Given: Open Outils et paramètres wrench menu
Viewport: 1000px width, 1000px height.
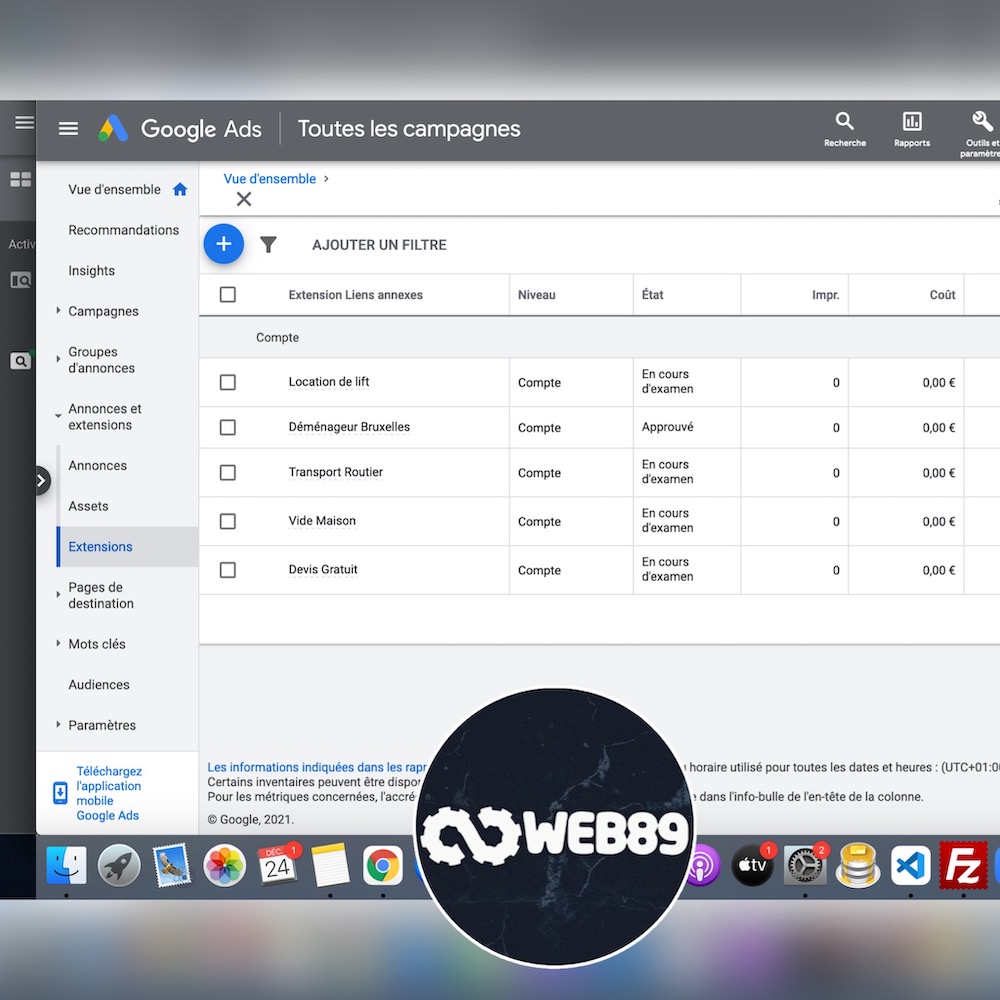Looking at the screenshot, I should click(x=981, y=134).
